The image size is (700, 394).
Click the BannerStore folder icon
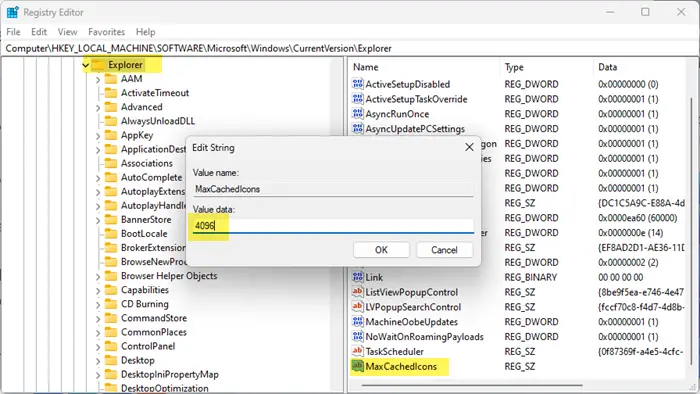pos(111,220)
